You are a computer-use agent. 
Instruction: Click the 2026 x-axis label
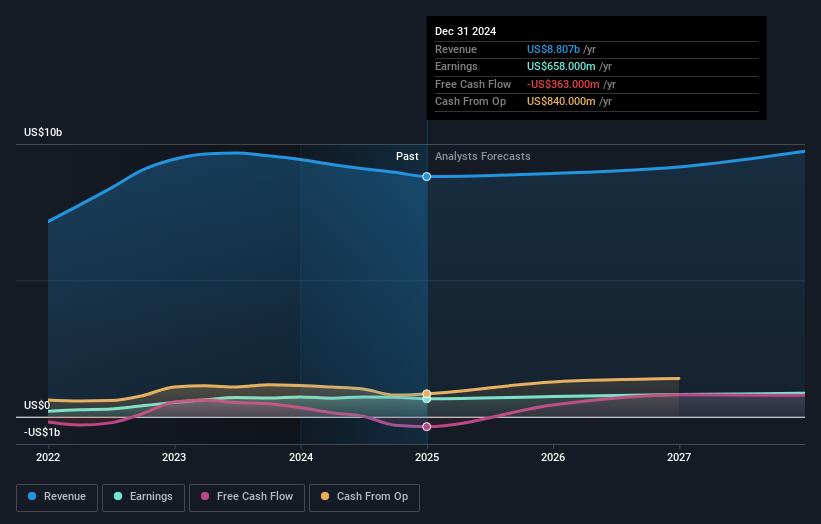pos(553,457)
